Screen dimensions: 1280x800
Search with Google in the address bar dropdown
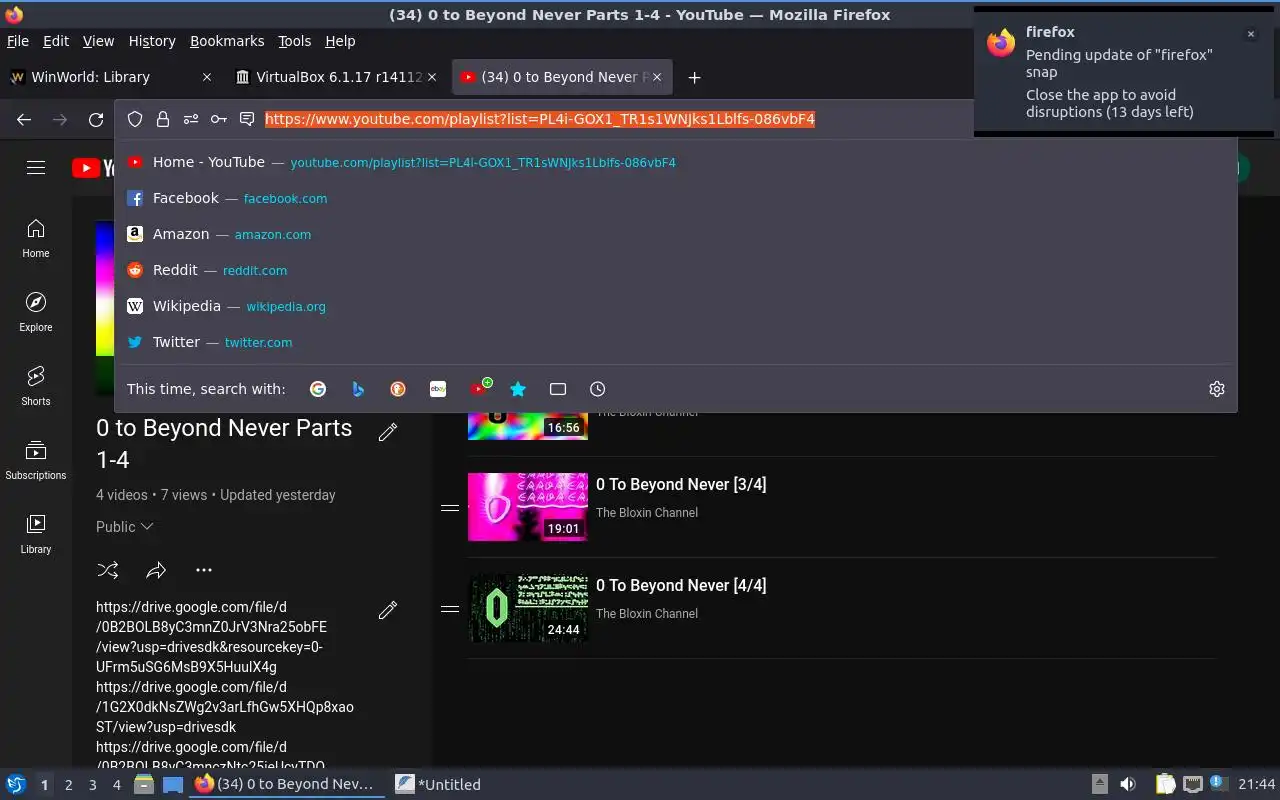(x=318, y=389)
